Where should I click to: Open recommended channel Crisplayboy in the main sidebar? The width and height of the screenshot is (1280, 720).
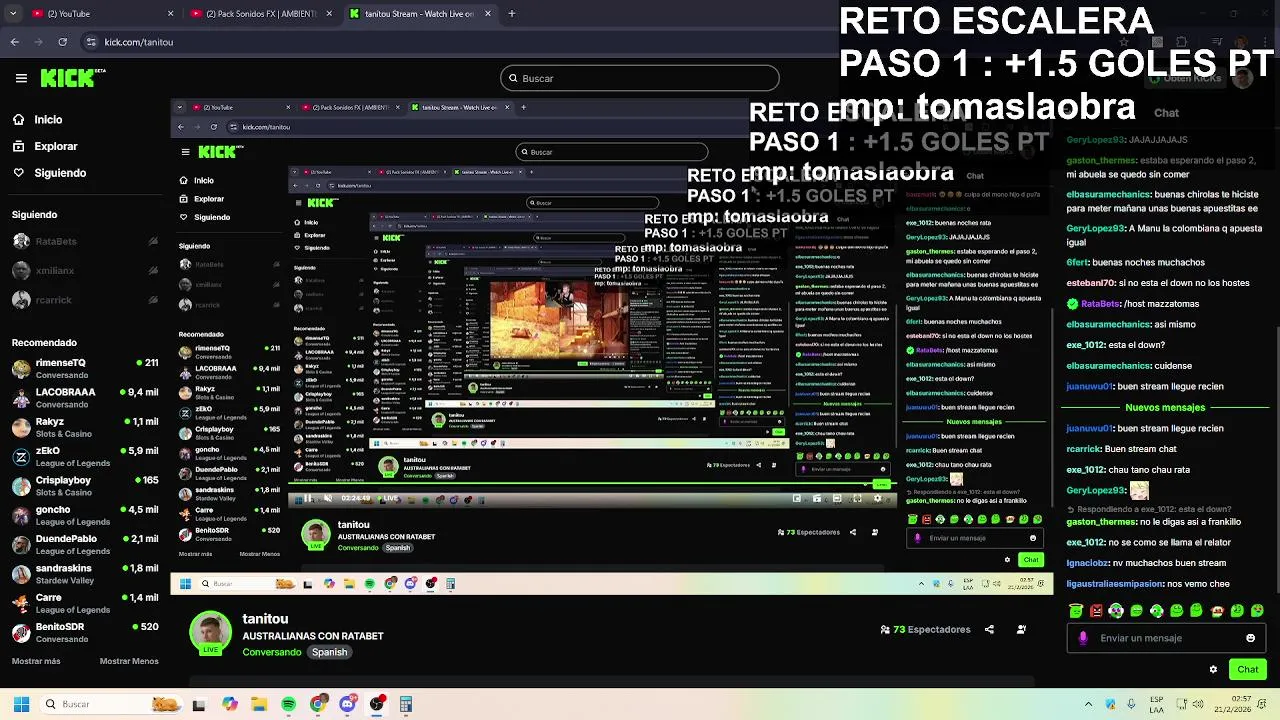84,485
